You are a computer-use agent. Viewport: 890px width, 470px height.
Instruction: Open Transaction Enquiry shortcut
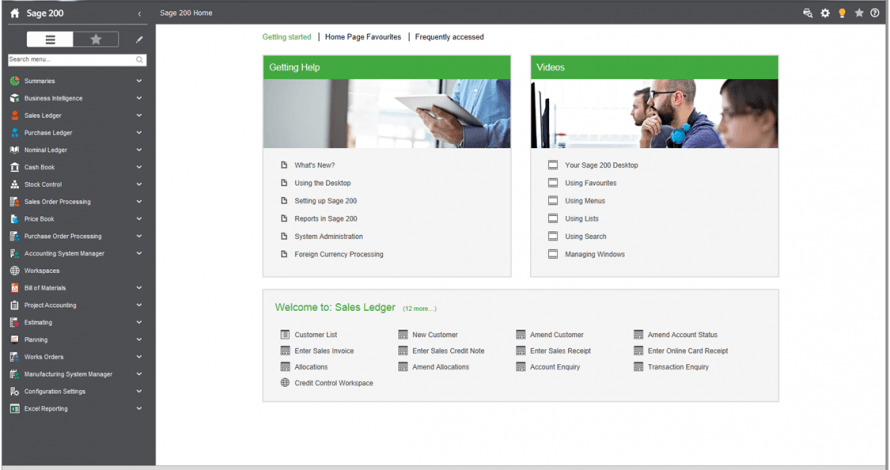tap(678, 367)
